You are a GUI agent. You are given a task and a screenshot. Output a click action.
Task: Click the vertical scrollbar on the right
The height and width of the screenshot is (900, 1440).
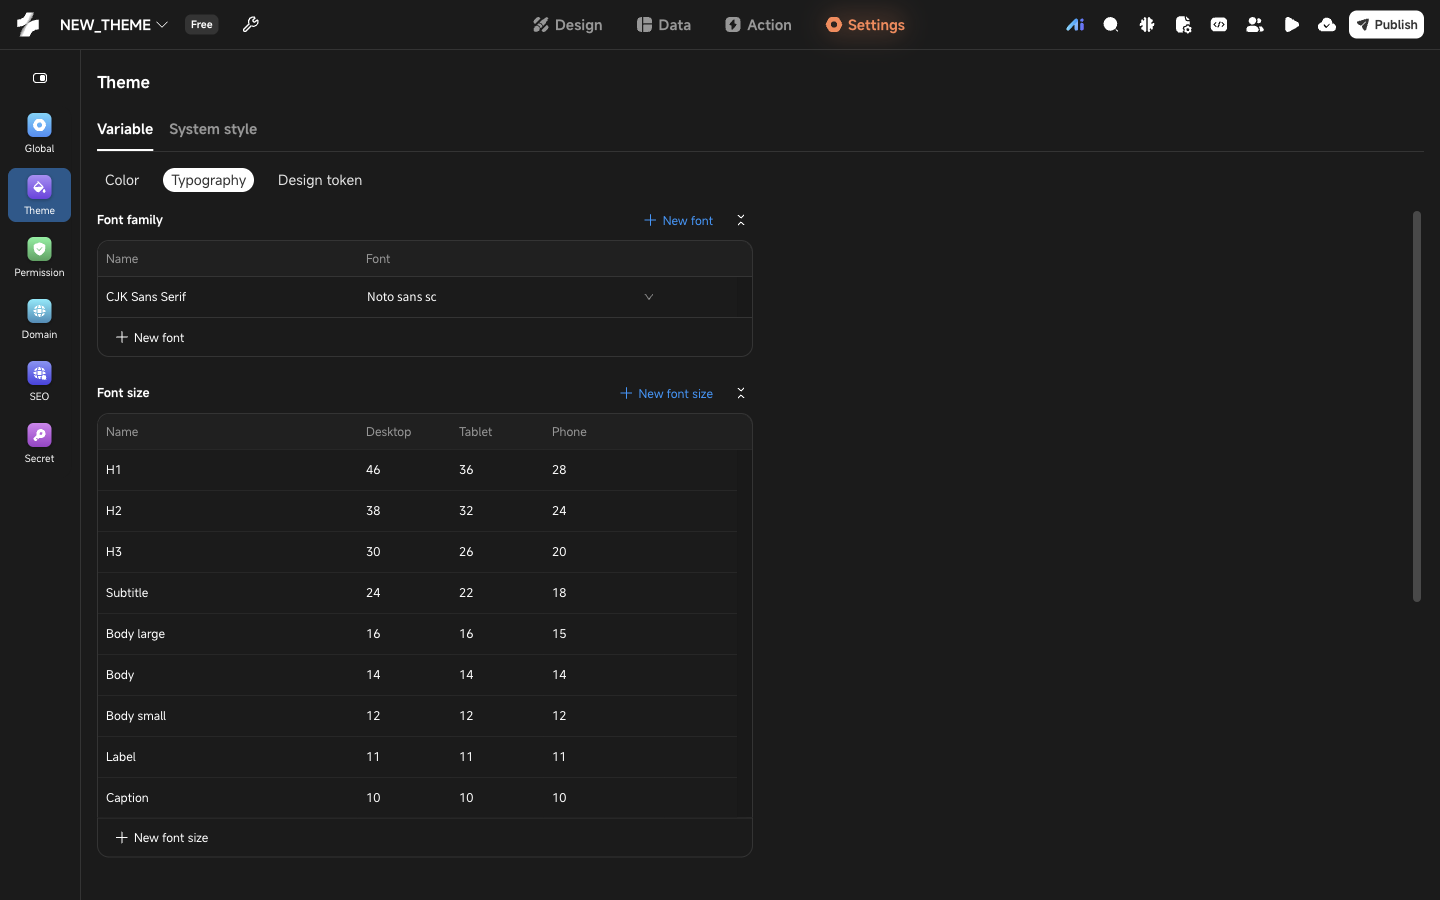pos(1416,406)
